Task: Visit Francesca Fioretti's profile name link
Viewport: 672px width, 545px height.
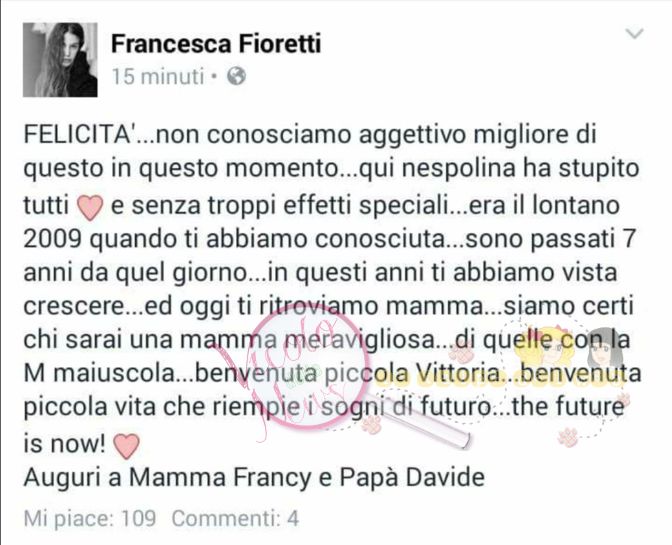Action: (x=216, y=43)
